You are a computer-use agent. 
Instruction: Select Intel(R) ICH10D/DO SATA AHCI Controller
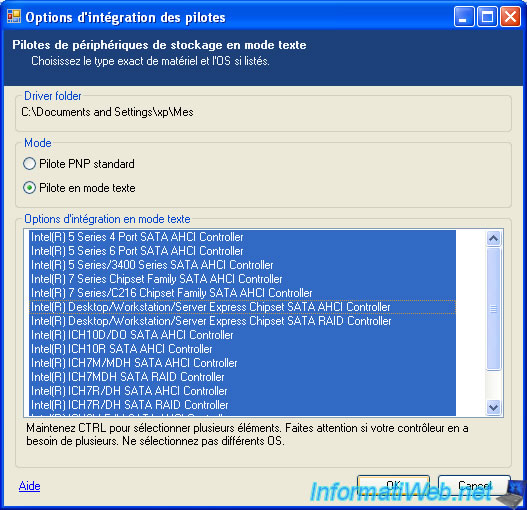242,335
